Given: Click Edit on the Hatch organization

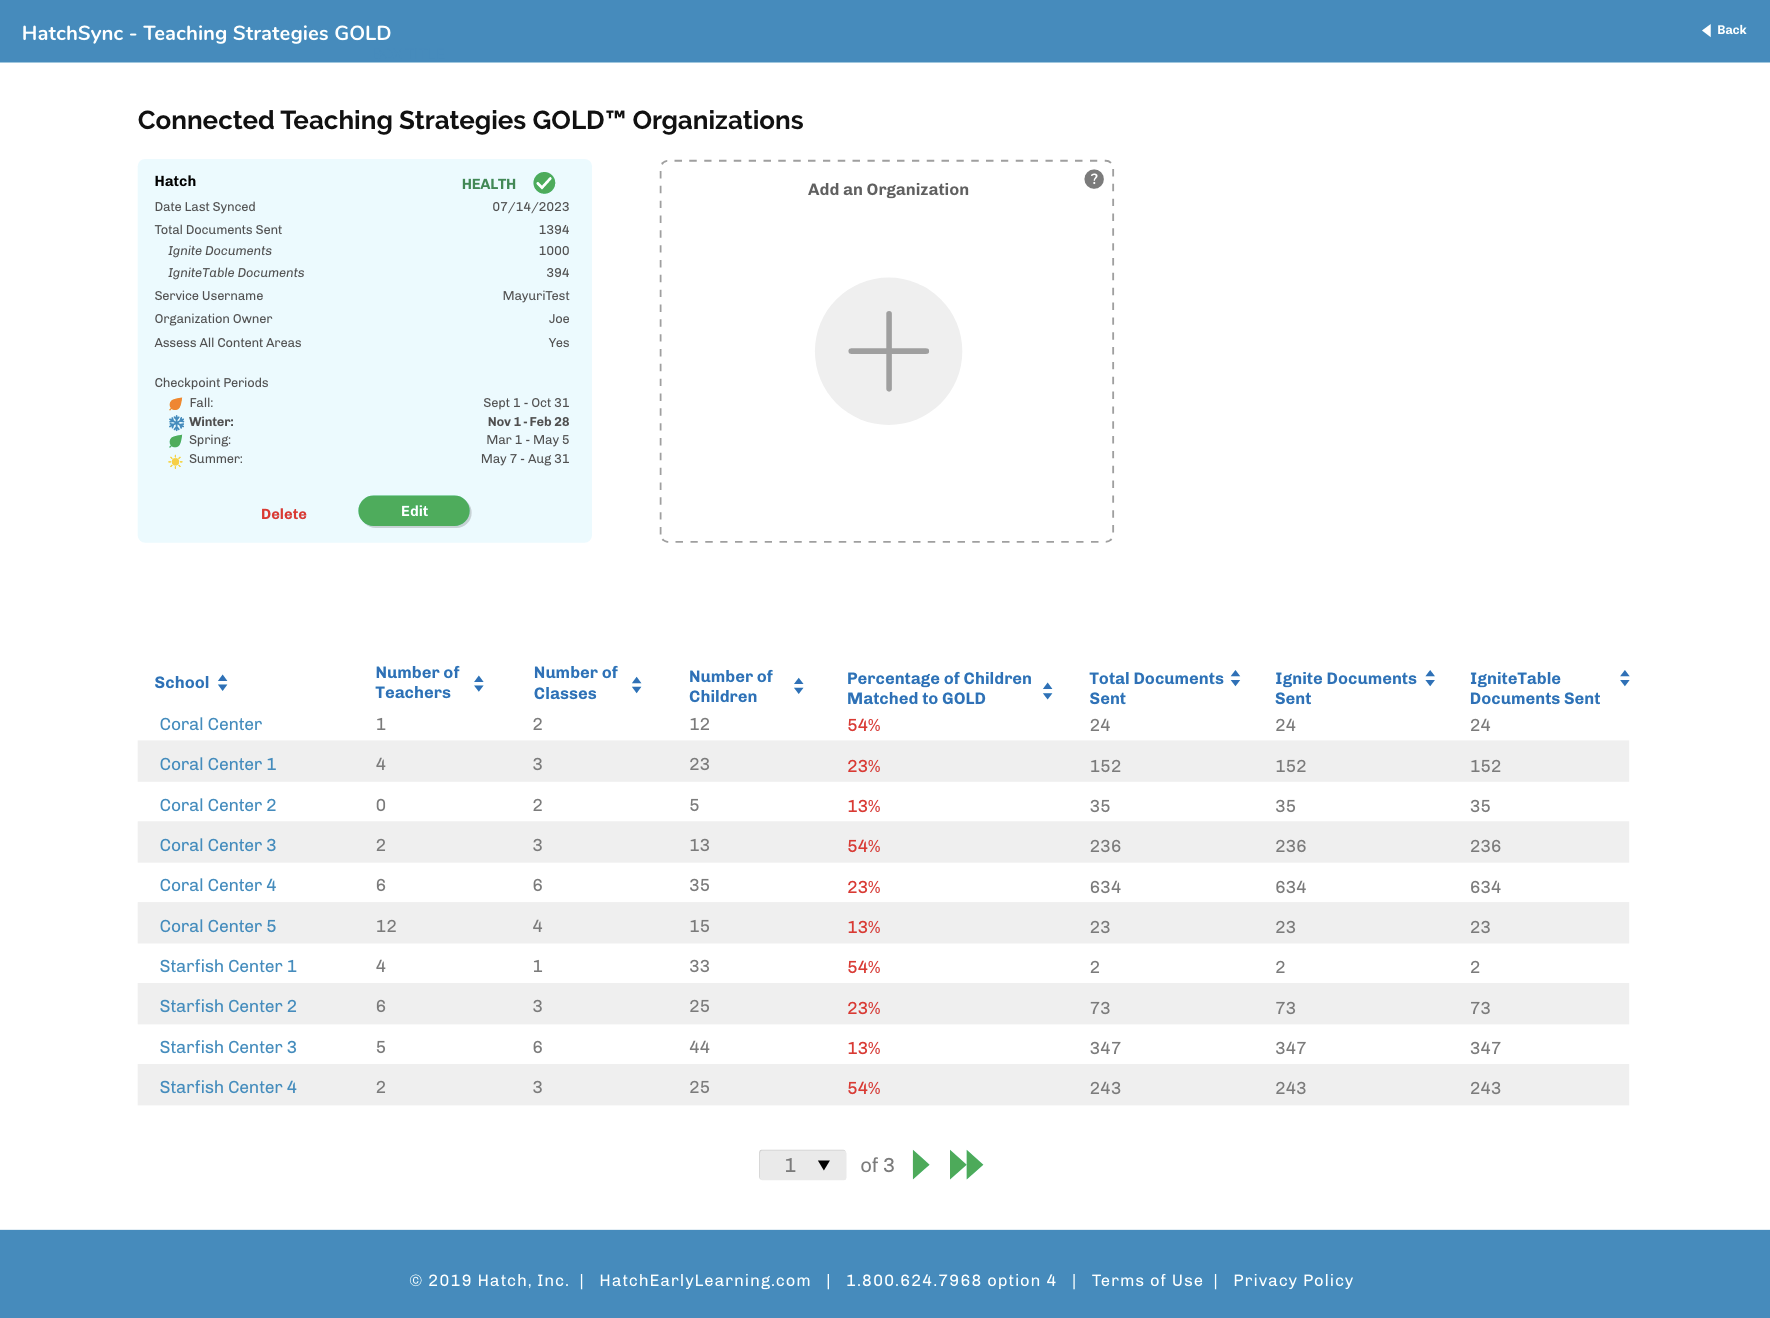Looking at the screenshot, I should pos(414,511).
